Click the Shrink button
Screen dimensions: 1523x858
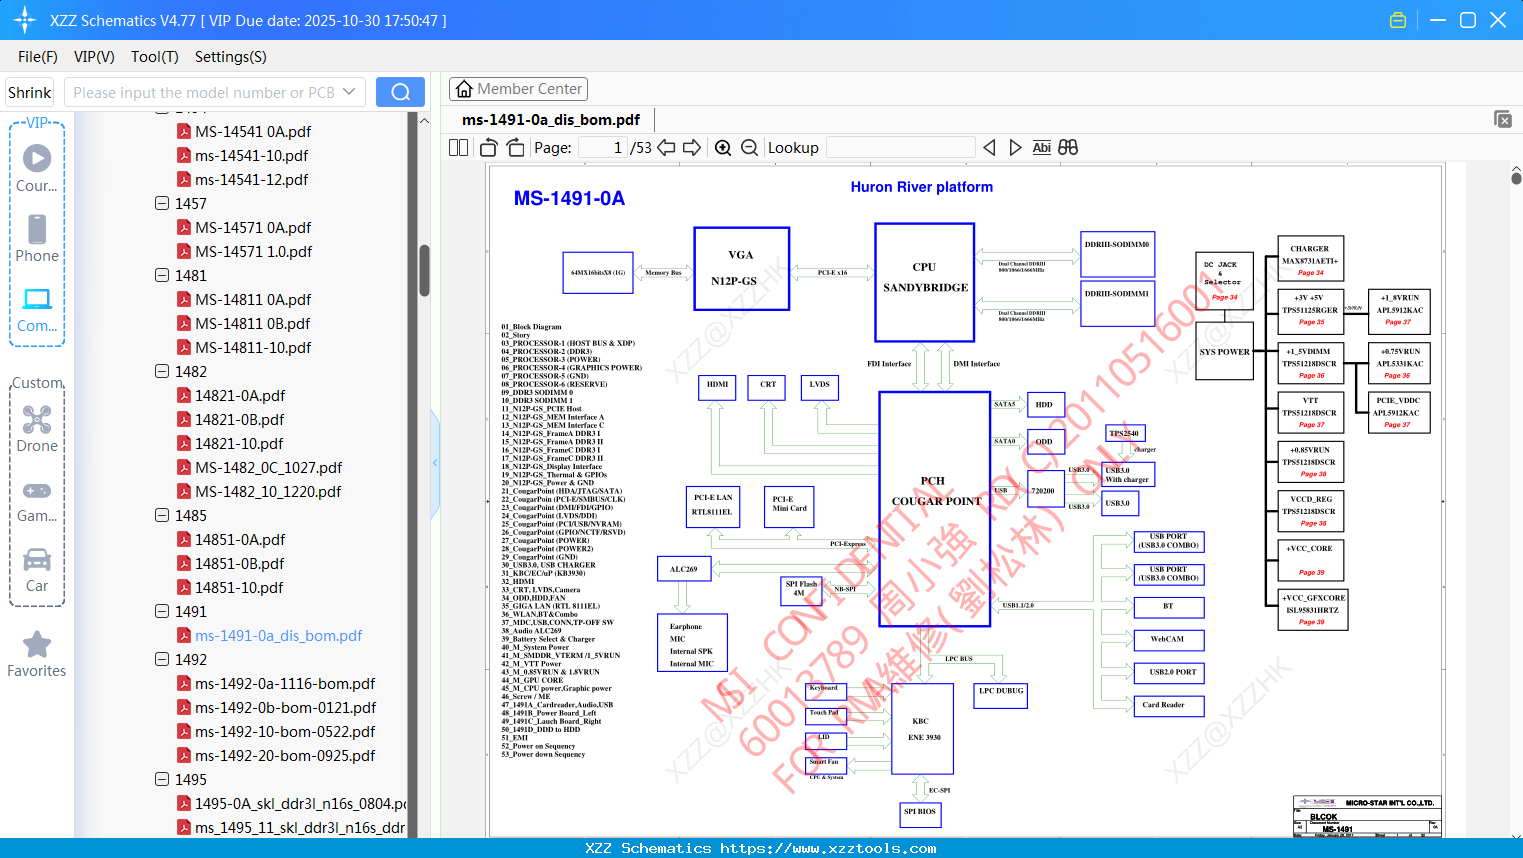point(30,92)
